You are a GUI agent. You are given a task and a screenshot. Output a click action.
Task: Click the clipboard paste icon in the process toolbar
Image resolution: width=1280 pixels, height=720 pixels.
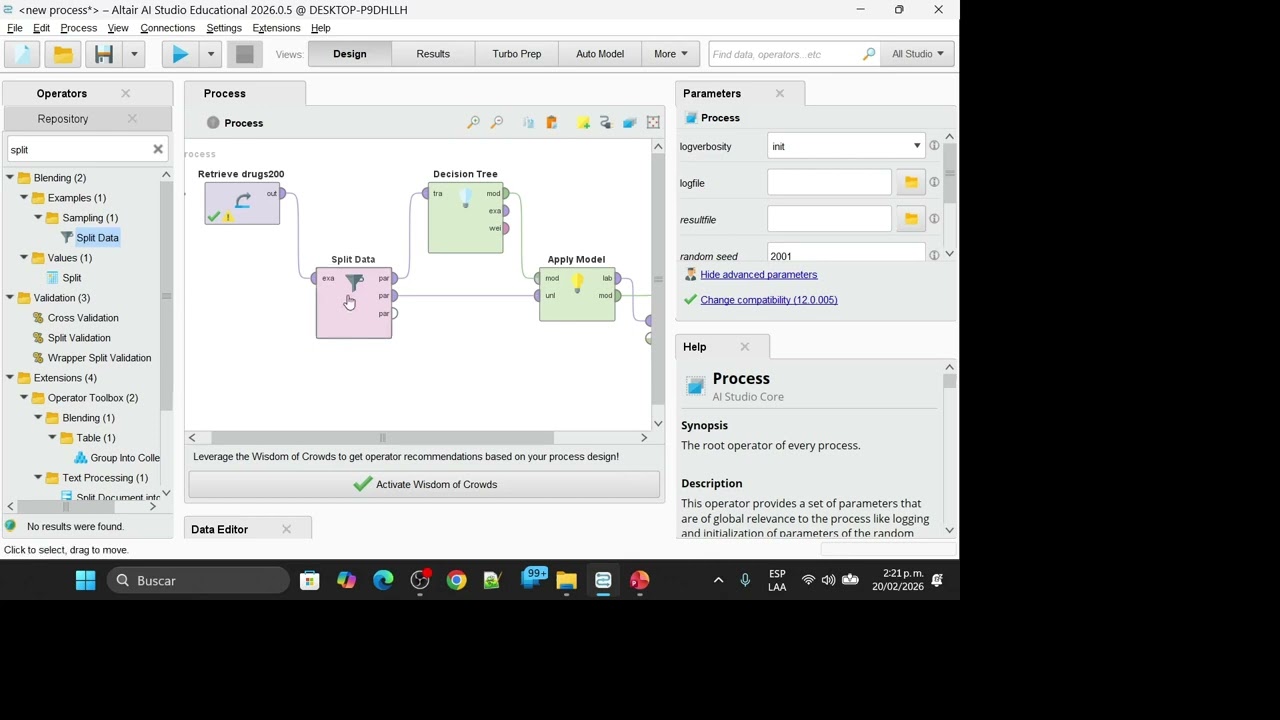pos(551,122)
